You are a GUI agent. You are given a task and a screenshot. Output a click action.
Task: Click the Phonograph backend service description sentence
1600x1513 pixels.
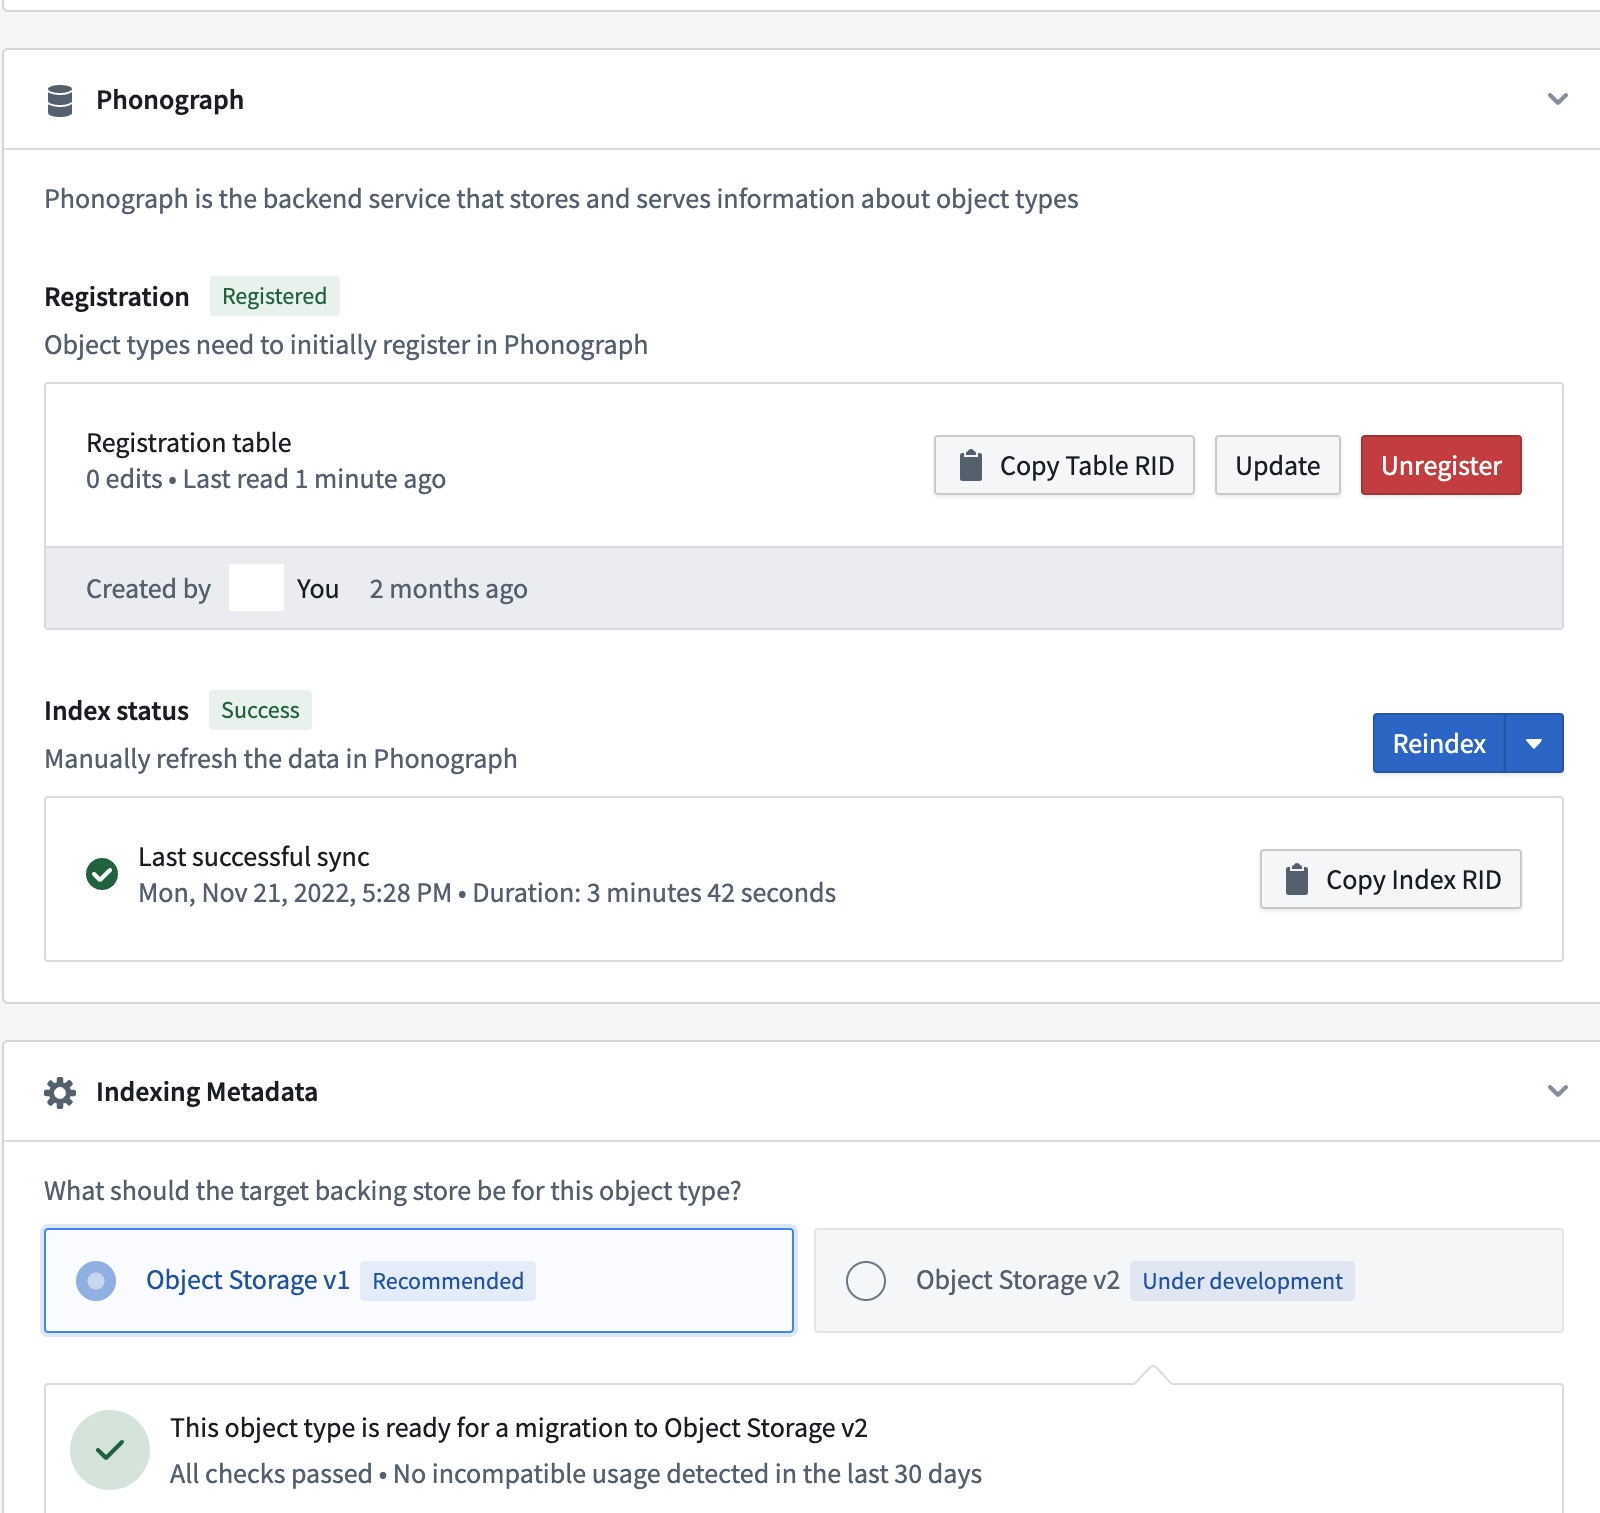tap(561, 199)
